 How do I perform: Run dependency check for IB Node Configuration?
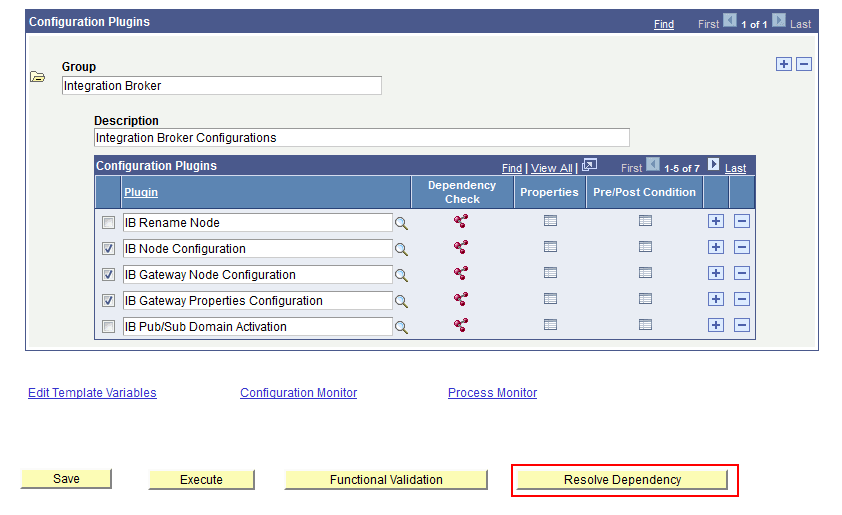point(461,246)
